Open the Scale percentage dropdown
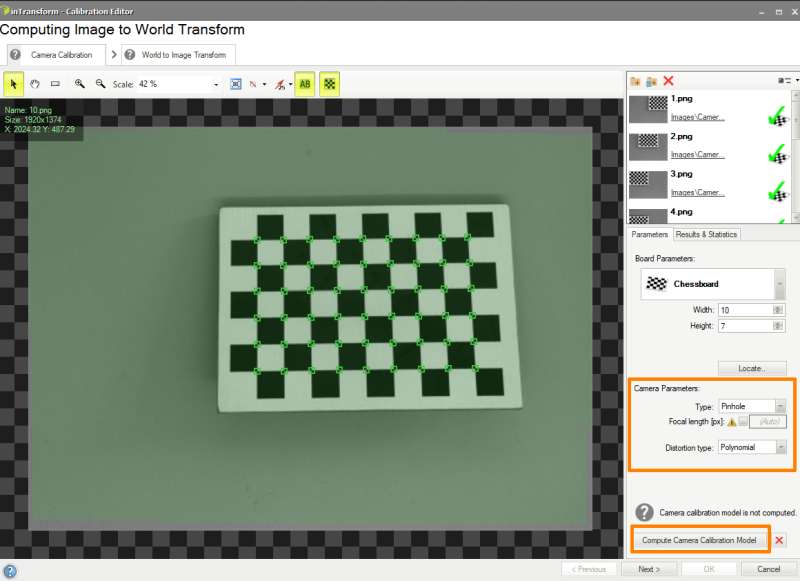 (216, 85)
